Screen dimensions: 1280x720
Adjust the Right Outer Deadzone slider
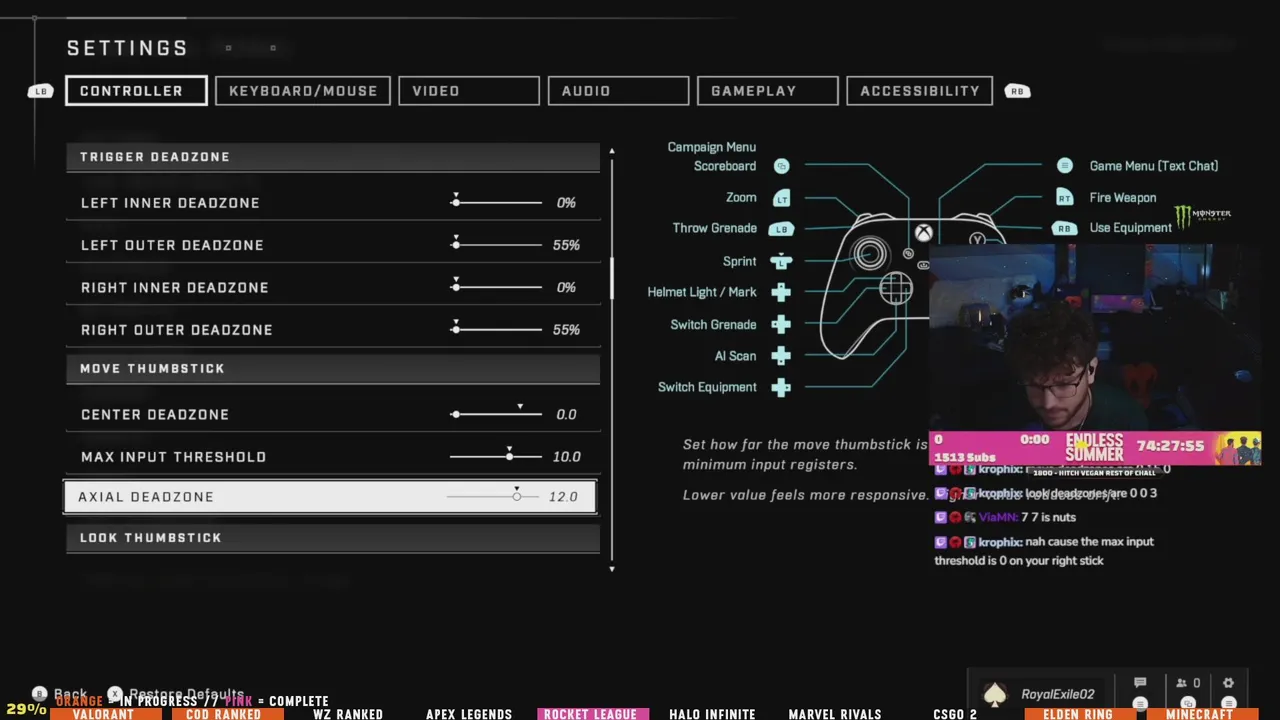496,329
